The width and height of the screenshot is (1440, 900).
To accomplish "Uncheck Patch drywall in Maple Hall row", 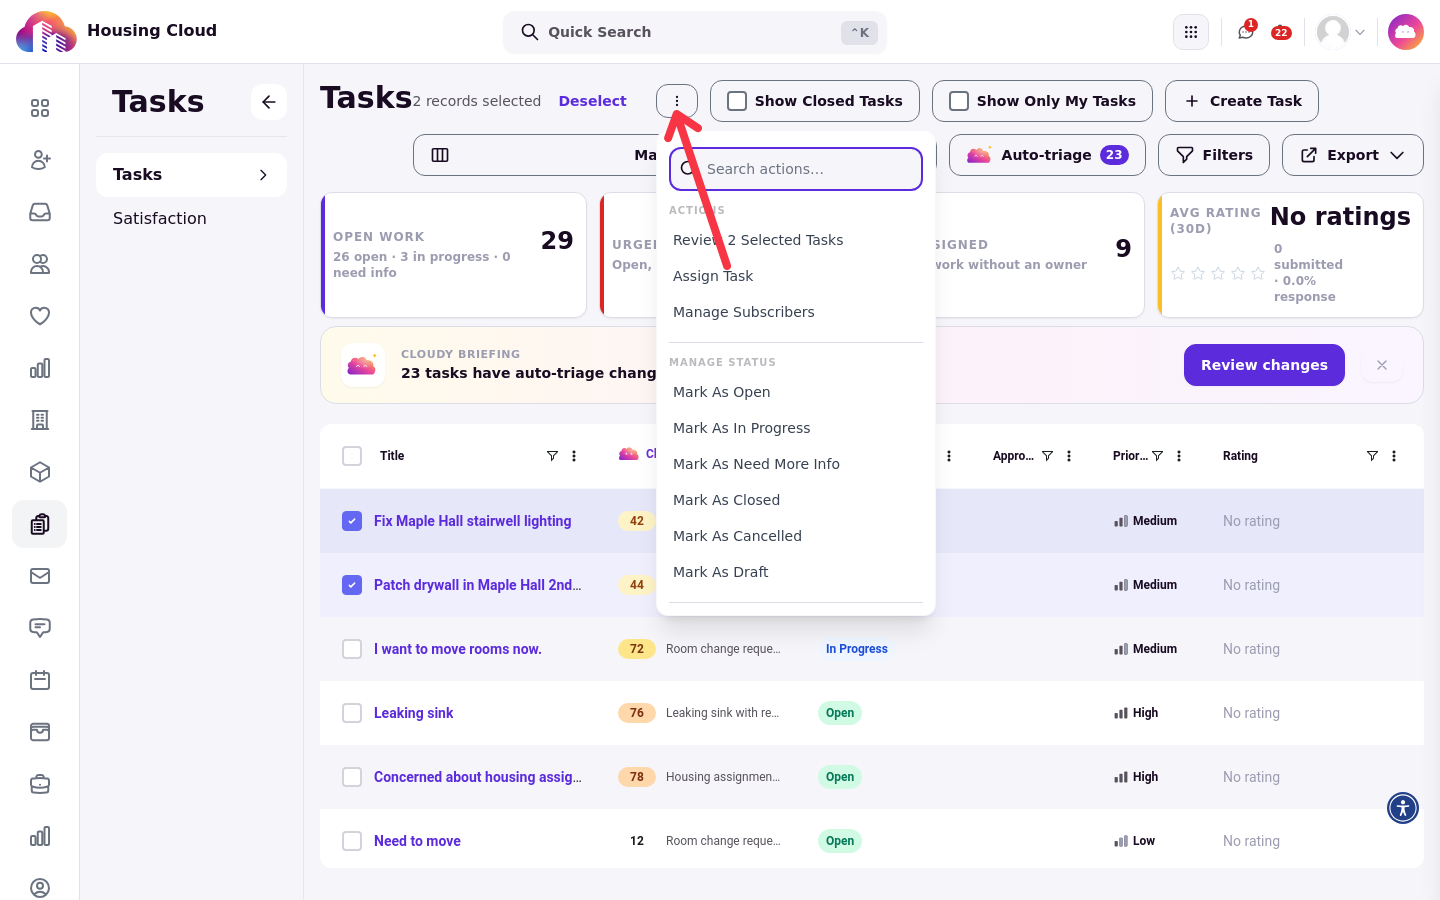I will click(x=352, y=585).
